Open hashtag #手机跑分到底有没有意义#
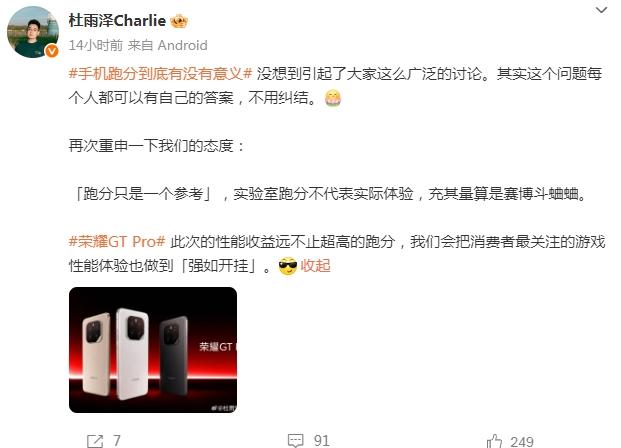The width and height of the screenshot is (621, 448). [160, 74]
